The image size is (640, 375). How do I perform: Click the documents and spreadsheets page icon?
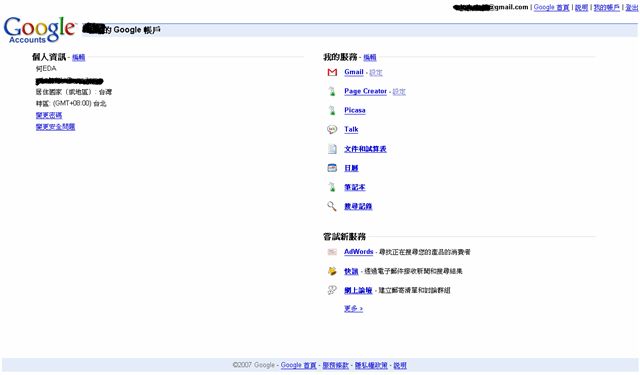(332, 149)
